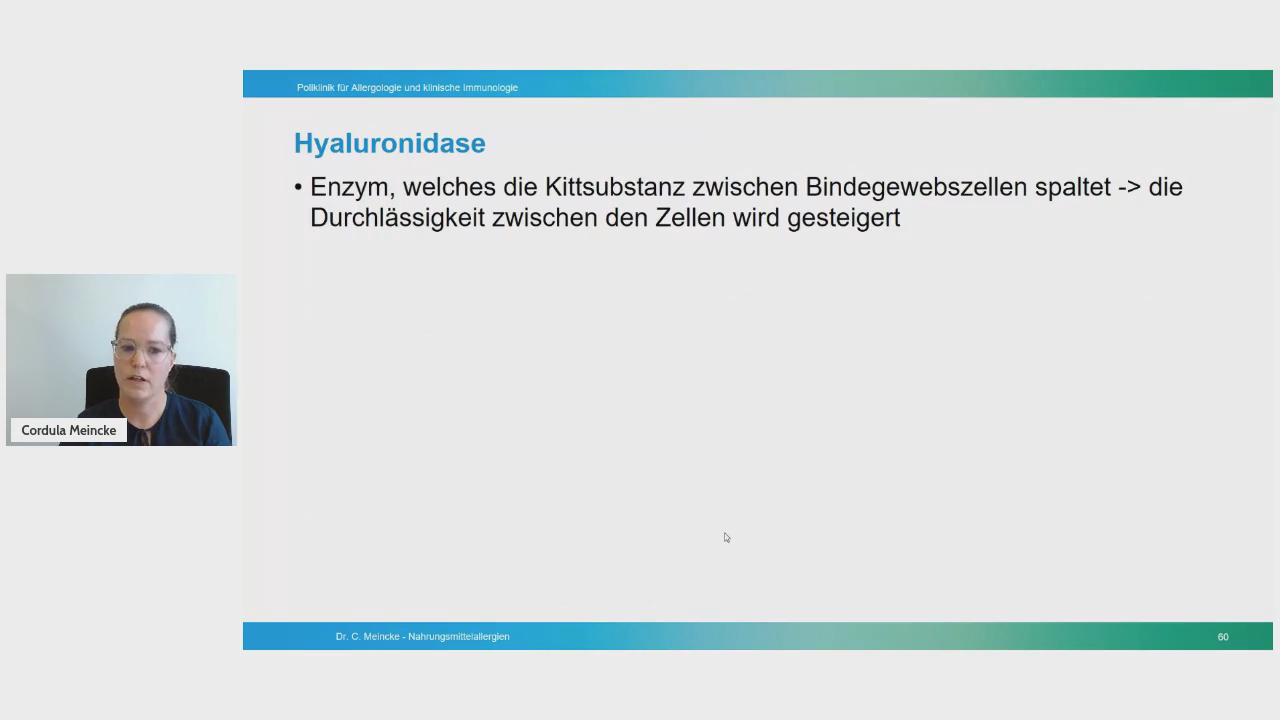Click the word Zellen in second line
Screen dimensions: 1280x720
689,218
